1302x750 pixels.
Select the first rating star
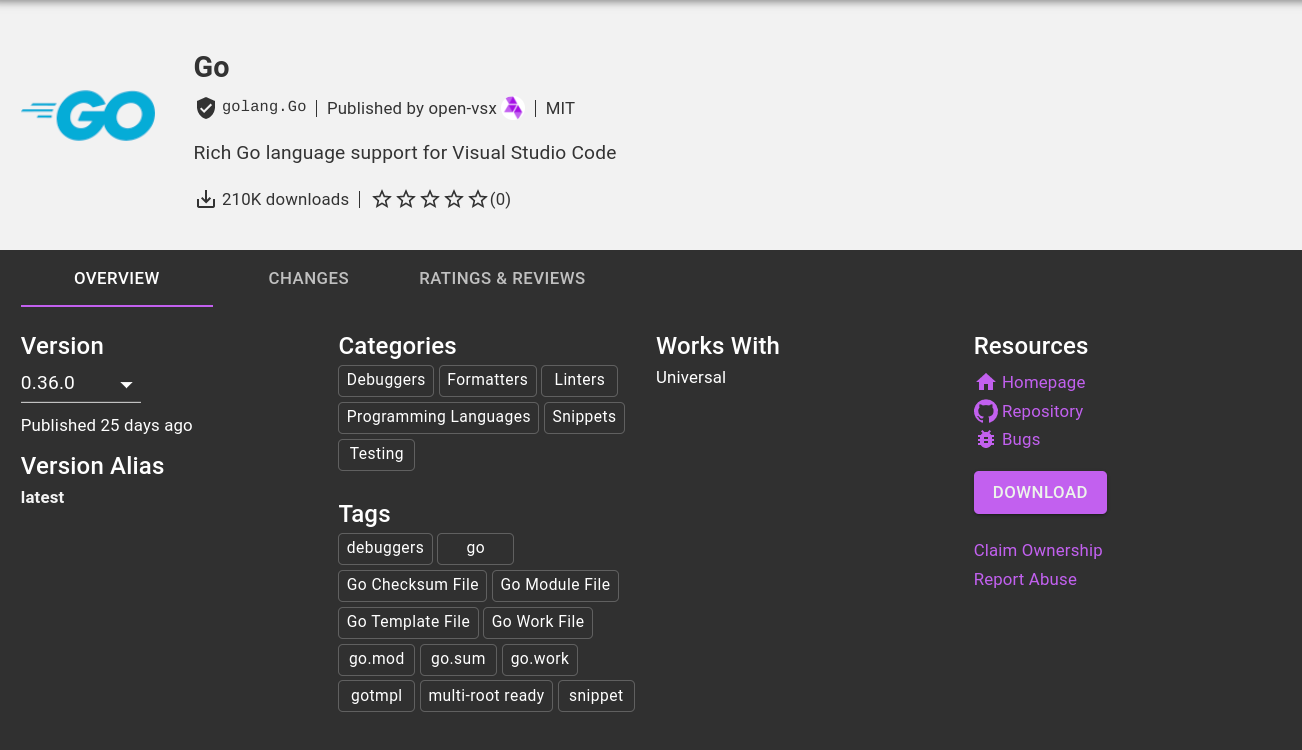click(x=382, y=199)
